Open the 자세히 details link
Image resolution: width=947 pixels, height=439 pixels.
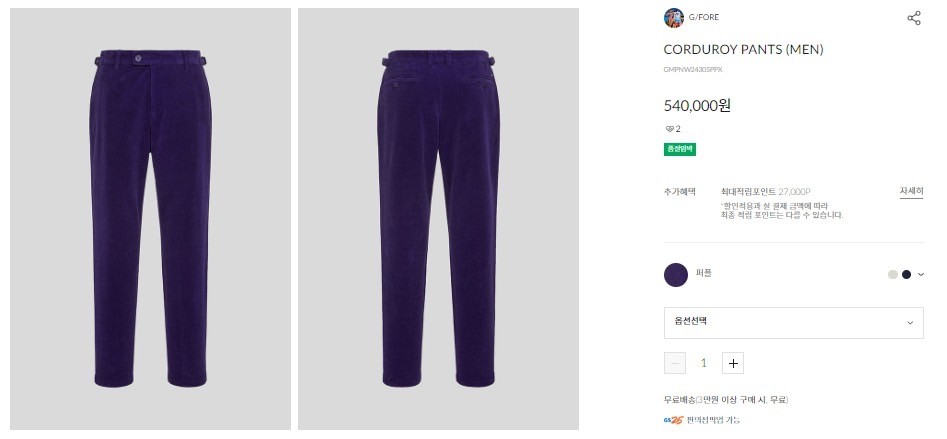pyautogui.click(x=911, y=191)
